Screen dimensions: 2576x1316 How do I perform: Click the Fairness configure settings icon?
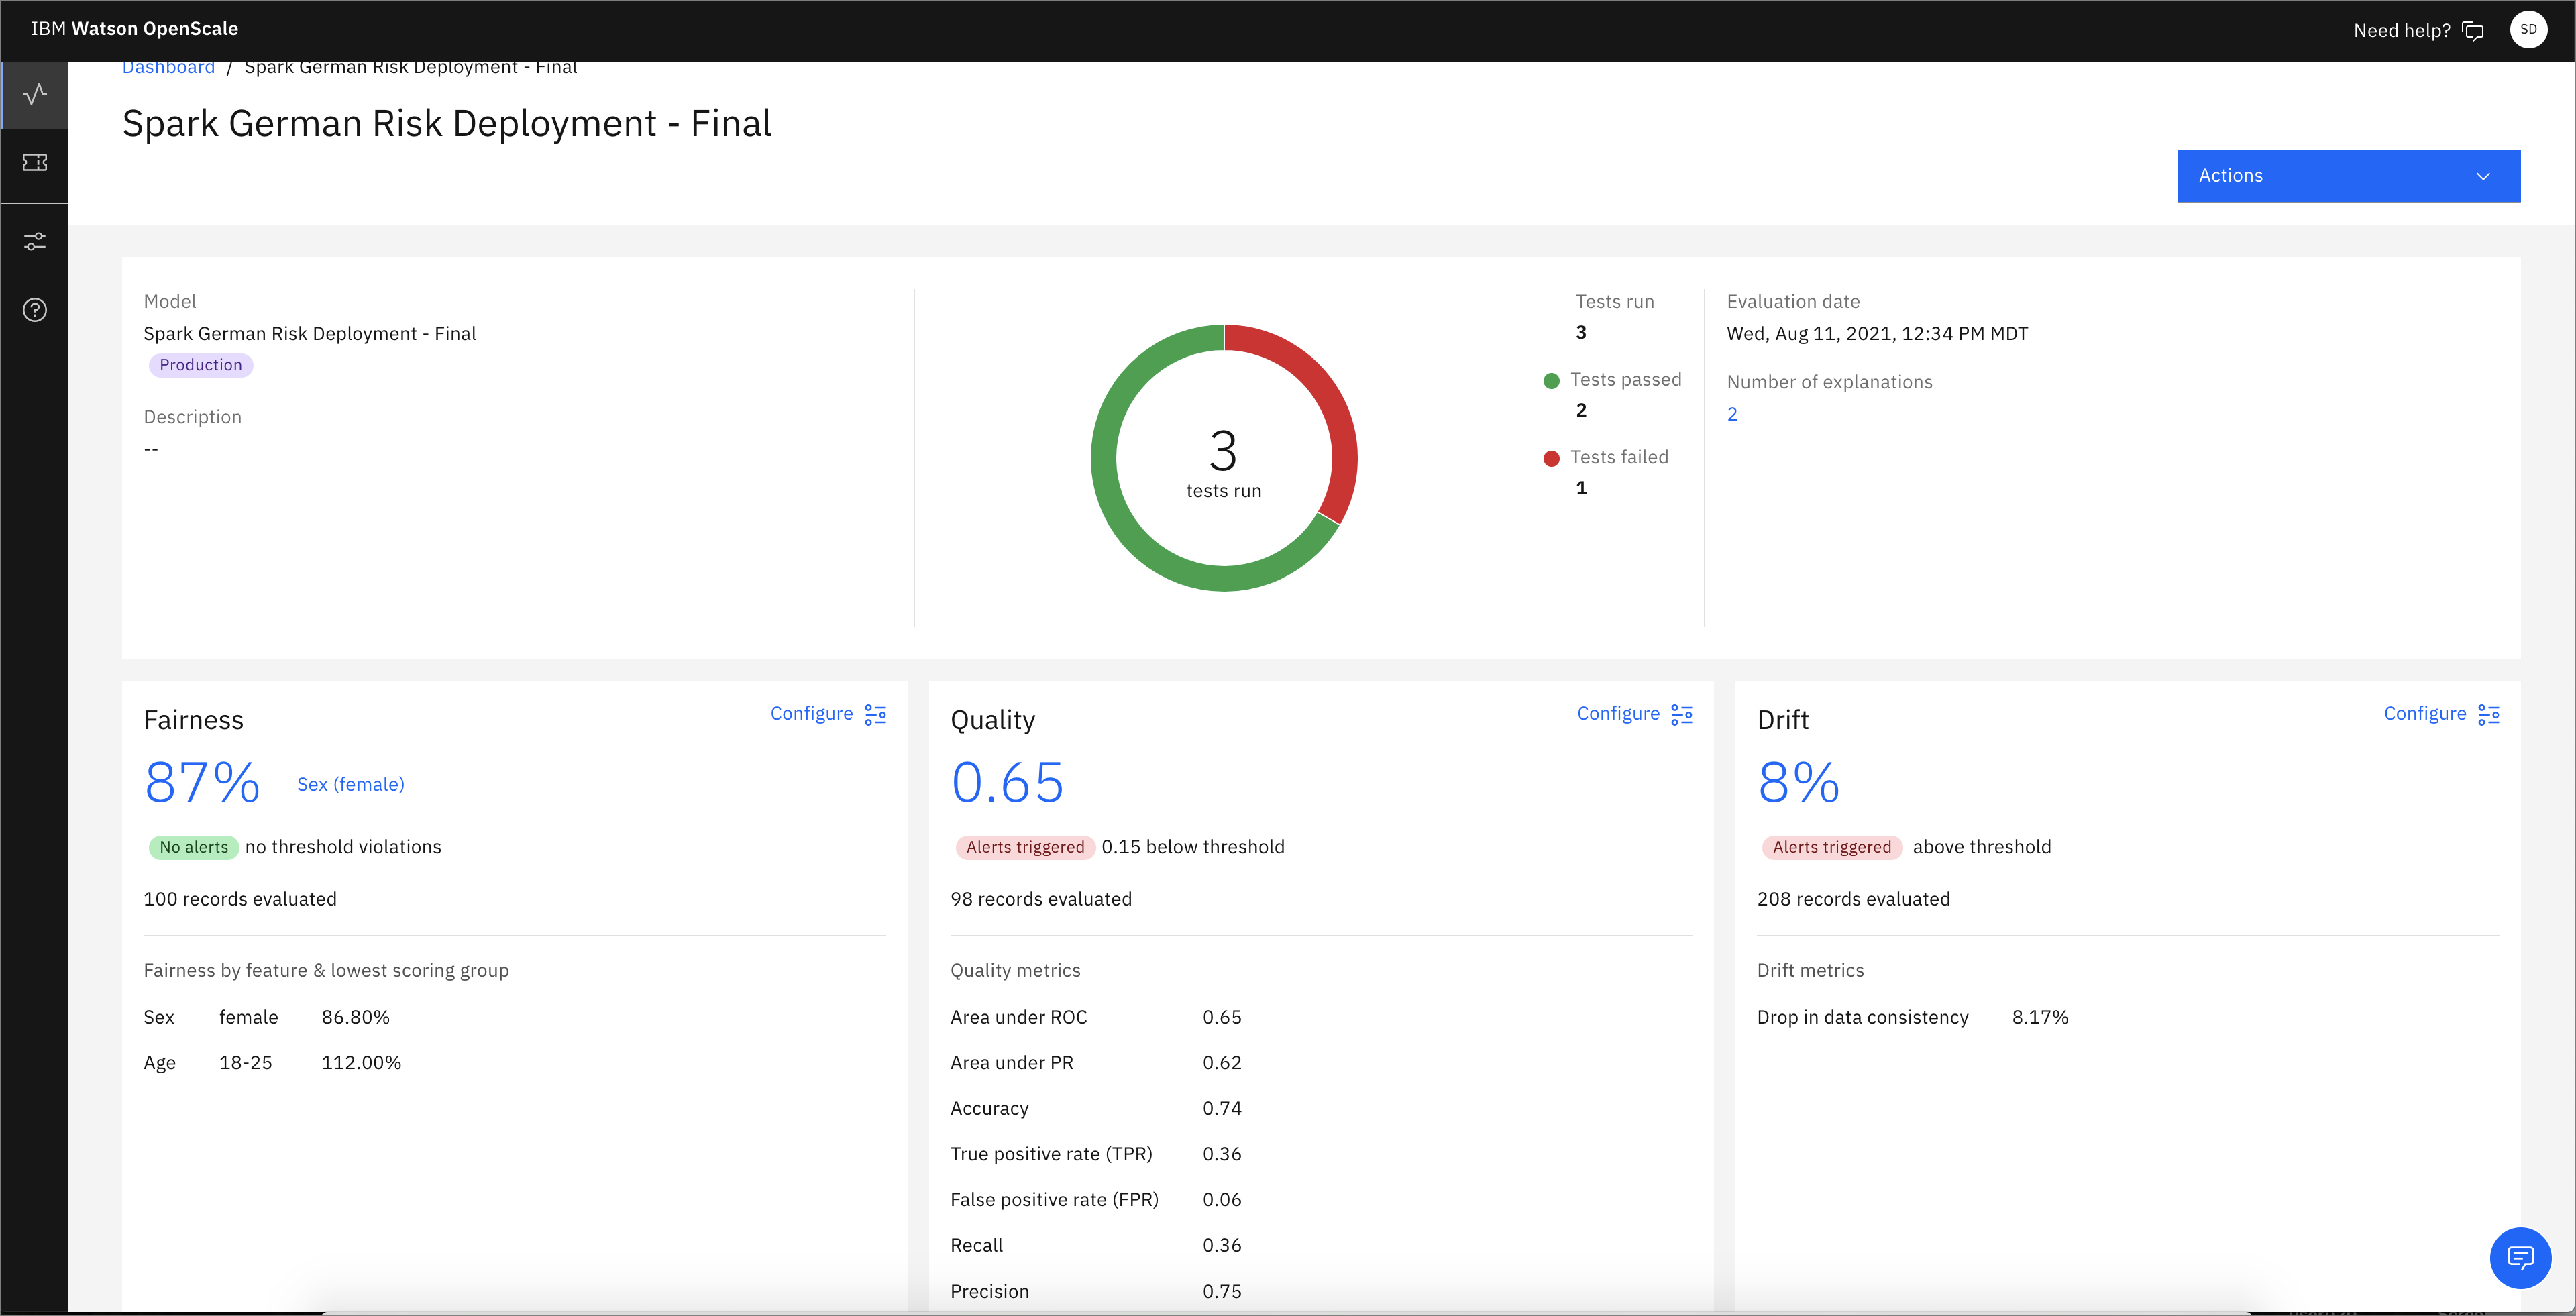[875, 714]
